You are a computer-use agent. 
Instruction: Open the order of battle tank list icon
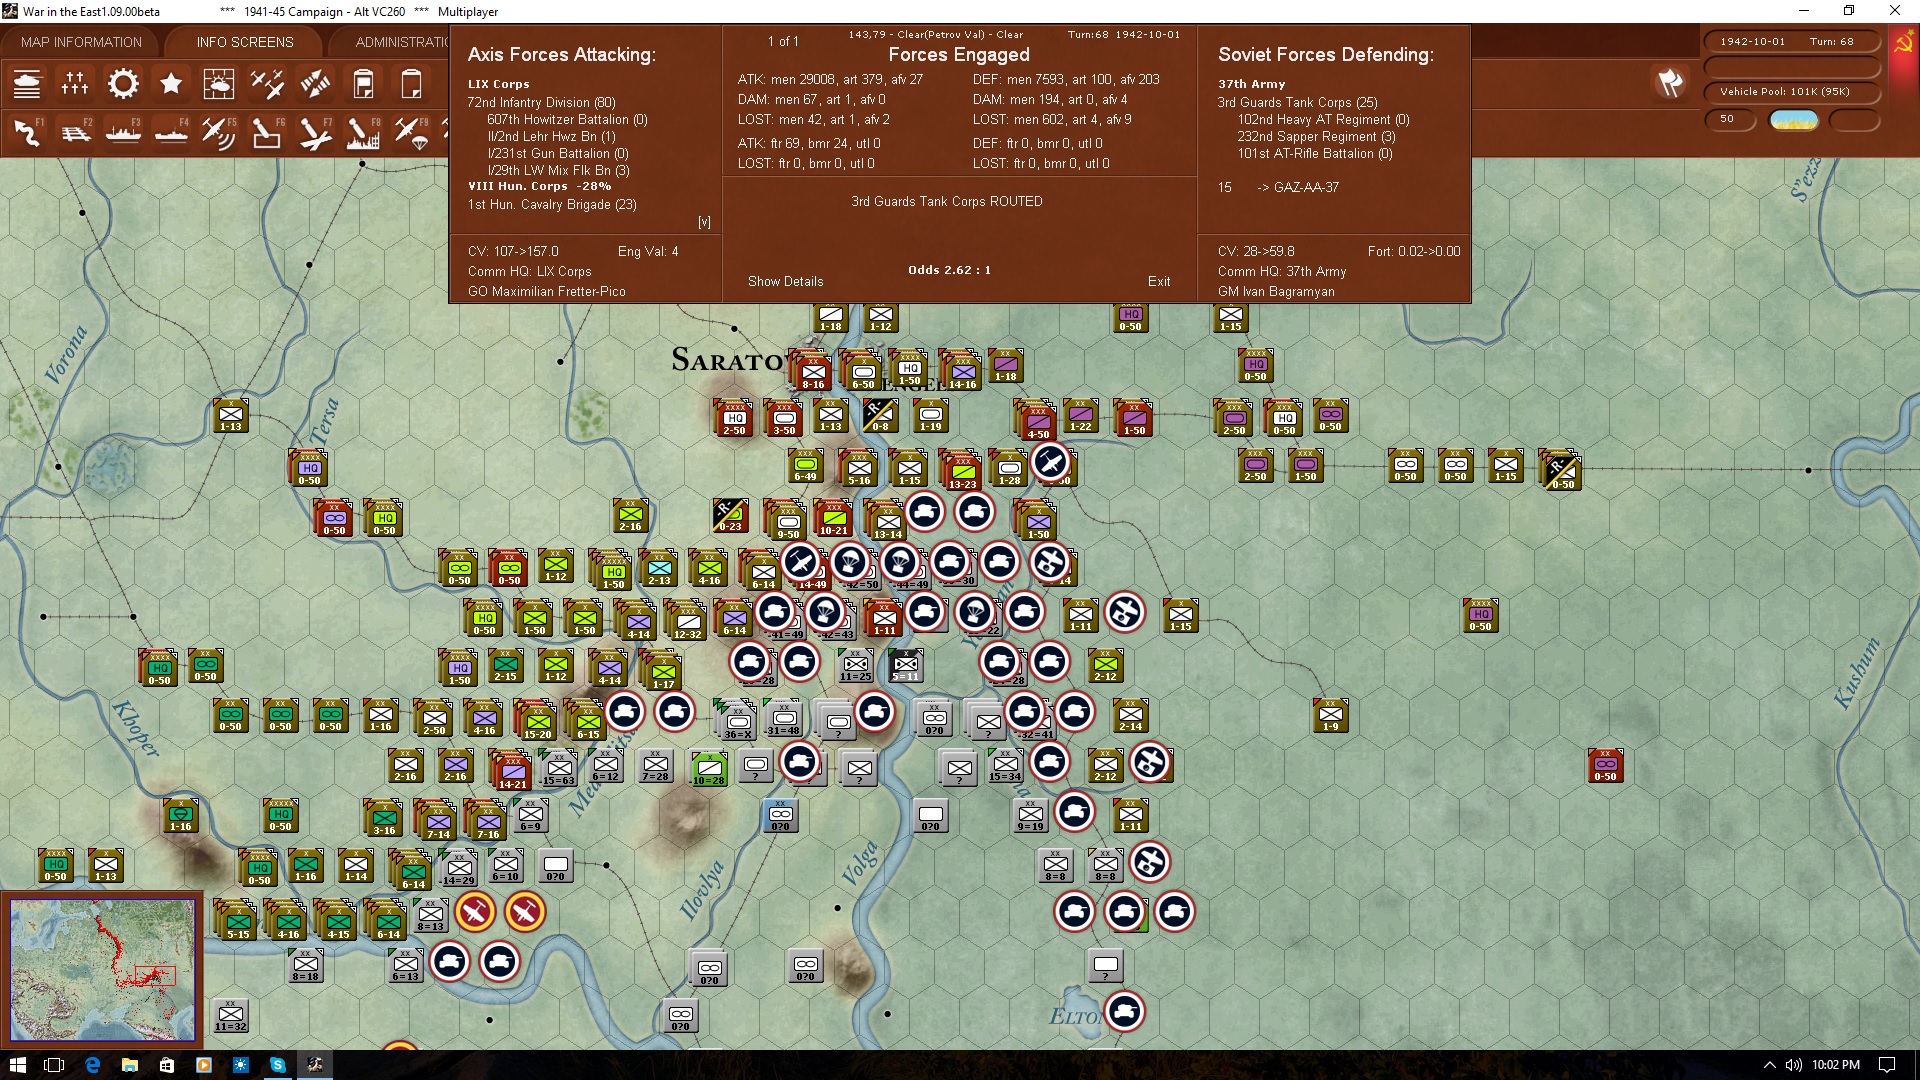pyautogui.click(x=27, y=84)
